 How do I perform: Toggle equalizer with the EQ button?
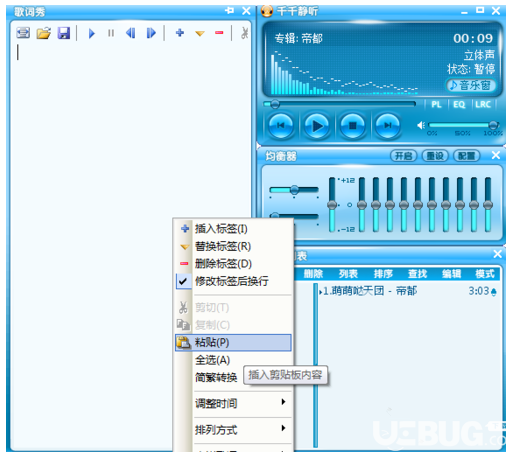pyautogui.click(x=459, y=105)
